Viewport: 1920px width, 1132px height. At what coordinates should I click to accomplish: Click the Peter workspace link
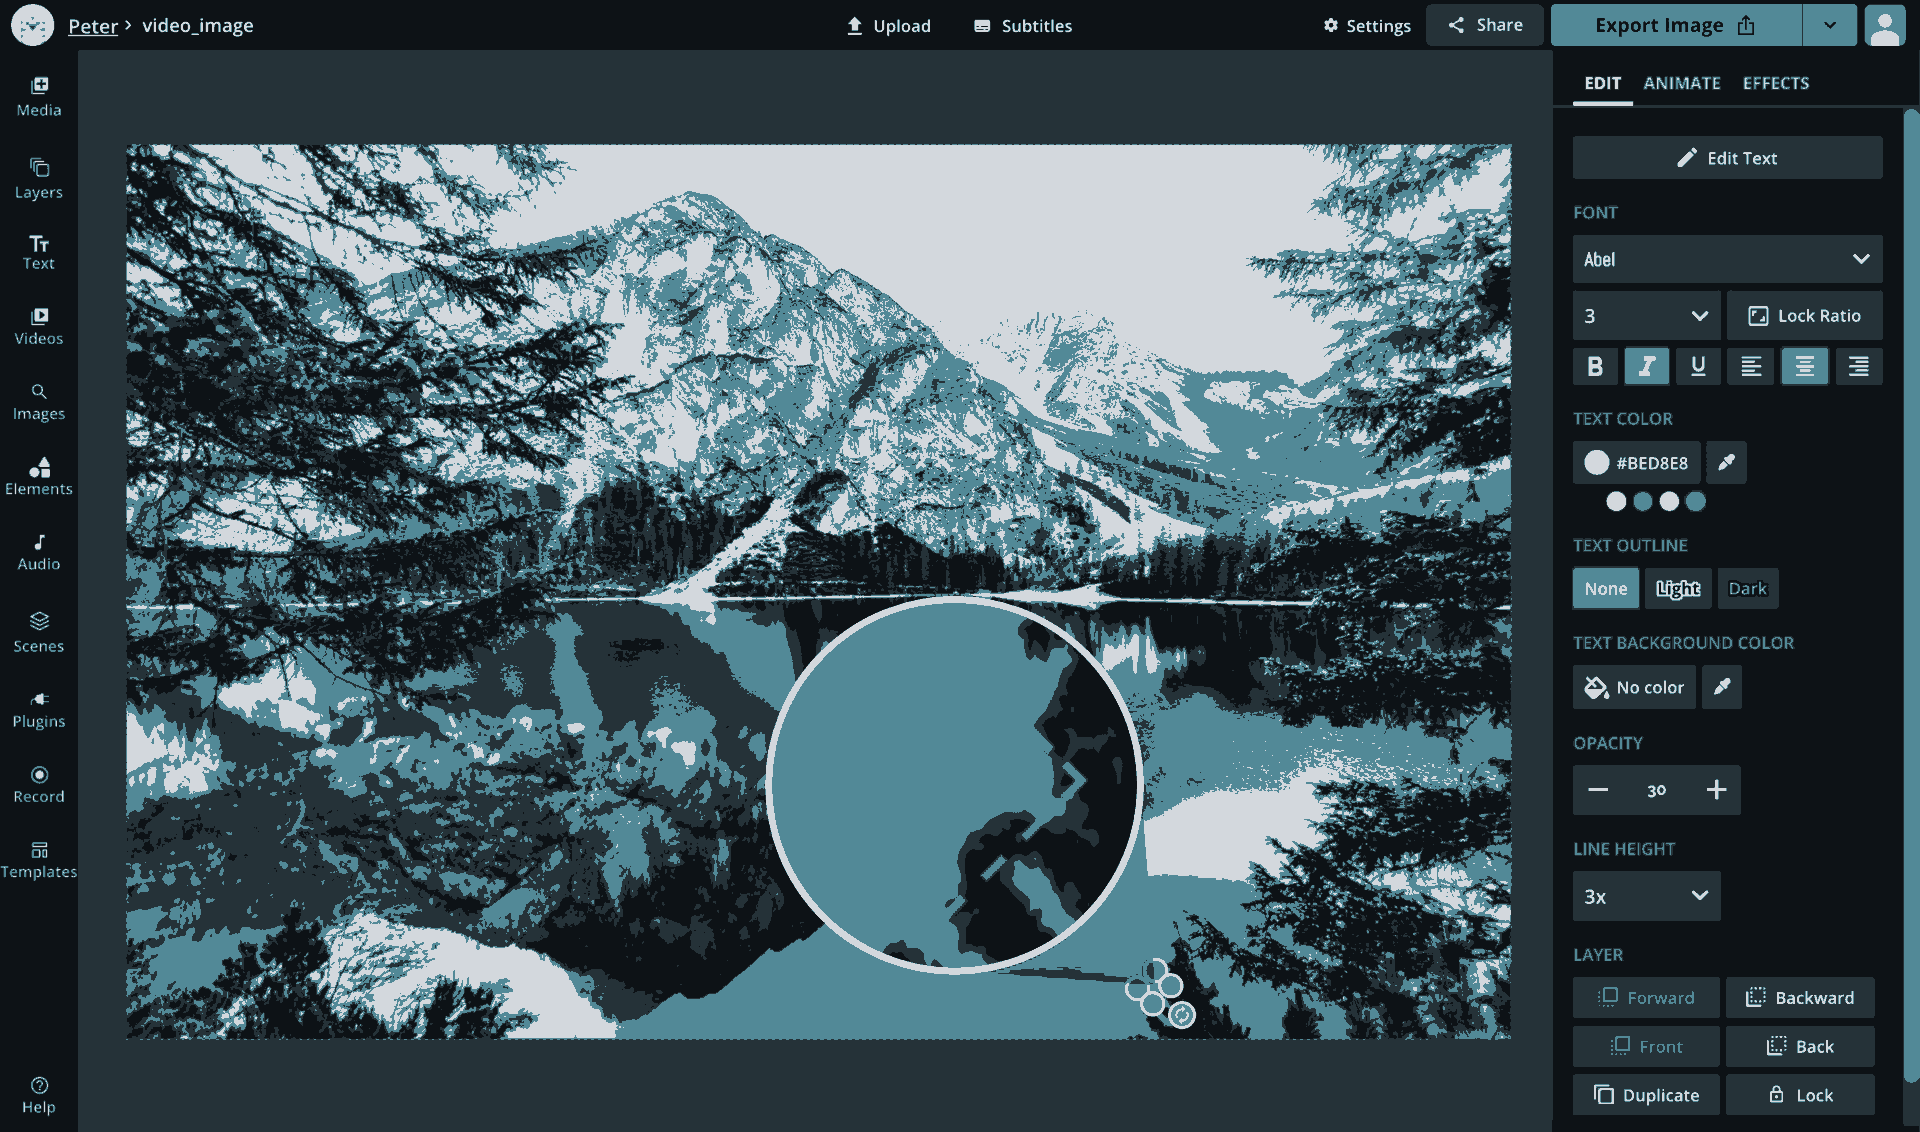(93, 26)
